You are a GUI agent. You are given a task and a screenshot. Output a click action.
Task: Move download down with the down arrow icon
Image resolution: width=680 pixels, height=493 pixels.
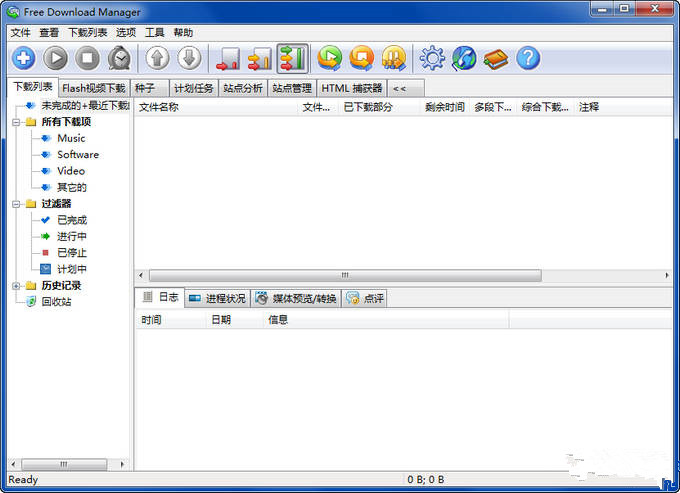click(x=189, y=58)
